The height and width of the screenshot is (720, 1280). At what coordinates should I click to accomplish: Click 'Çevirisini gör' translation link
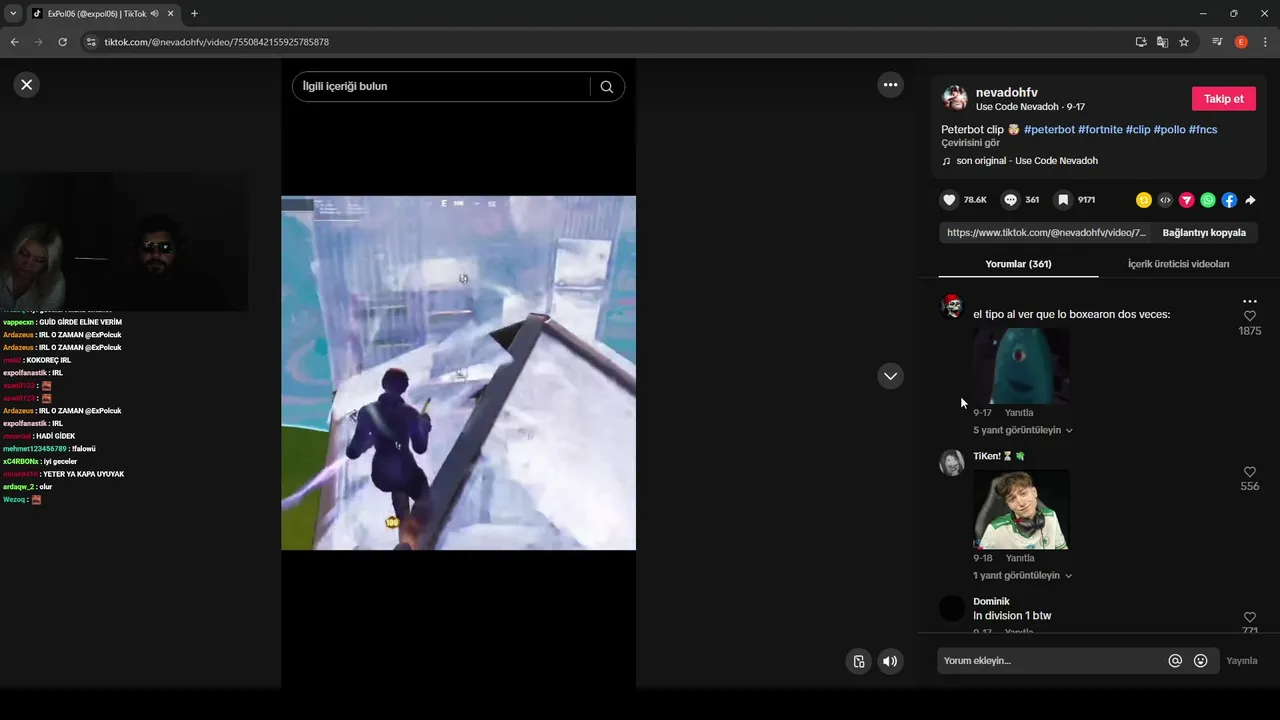970,143
